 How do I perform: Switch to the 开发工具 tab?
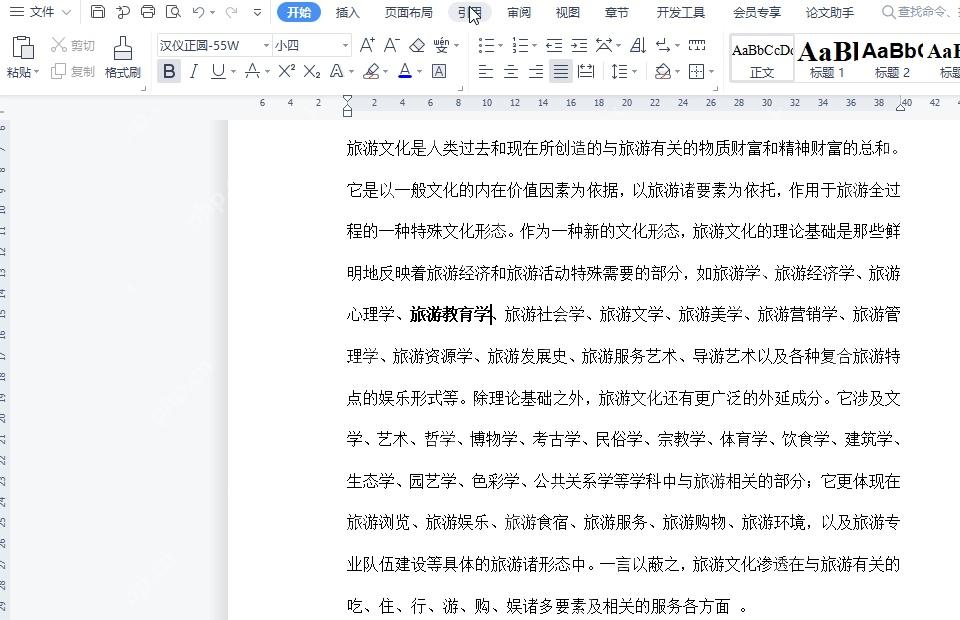click(x=681, y=12)
